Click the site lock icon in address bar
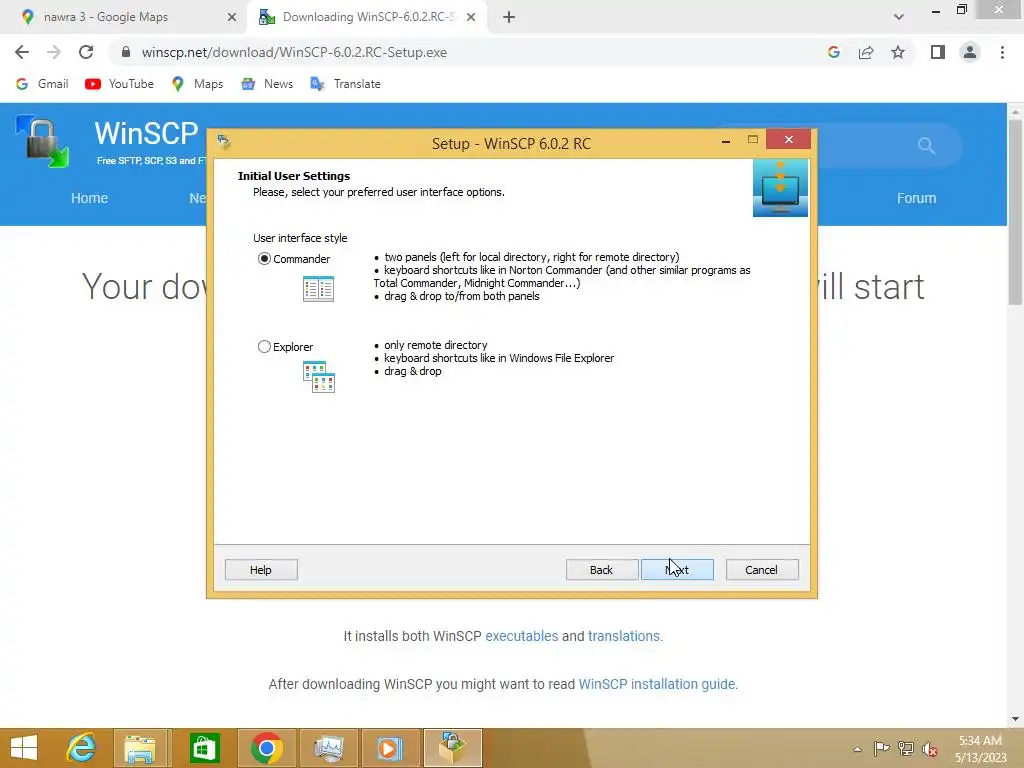 126,52
